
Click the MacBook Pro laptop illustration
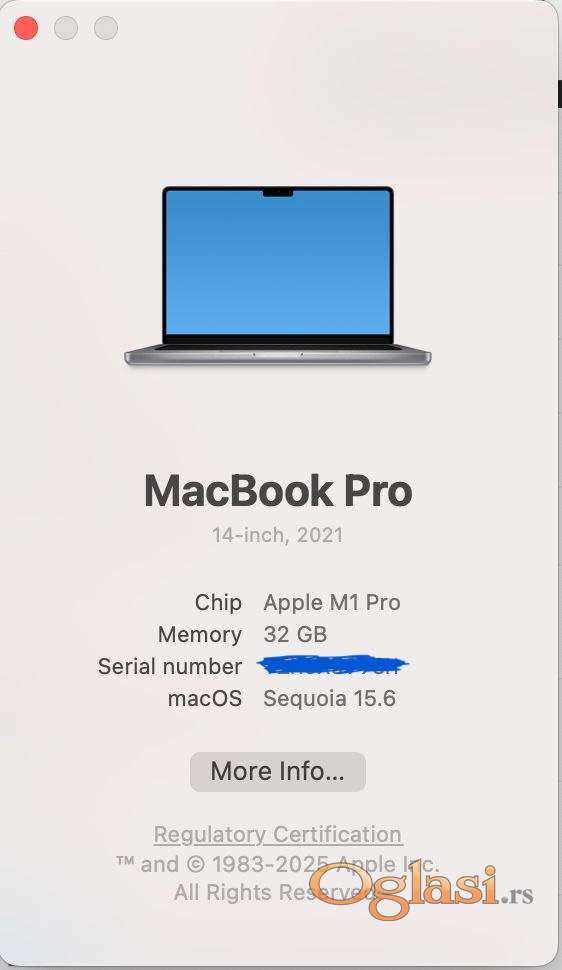[278, 276]
